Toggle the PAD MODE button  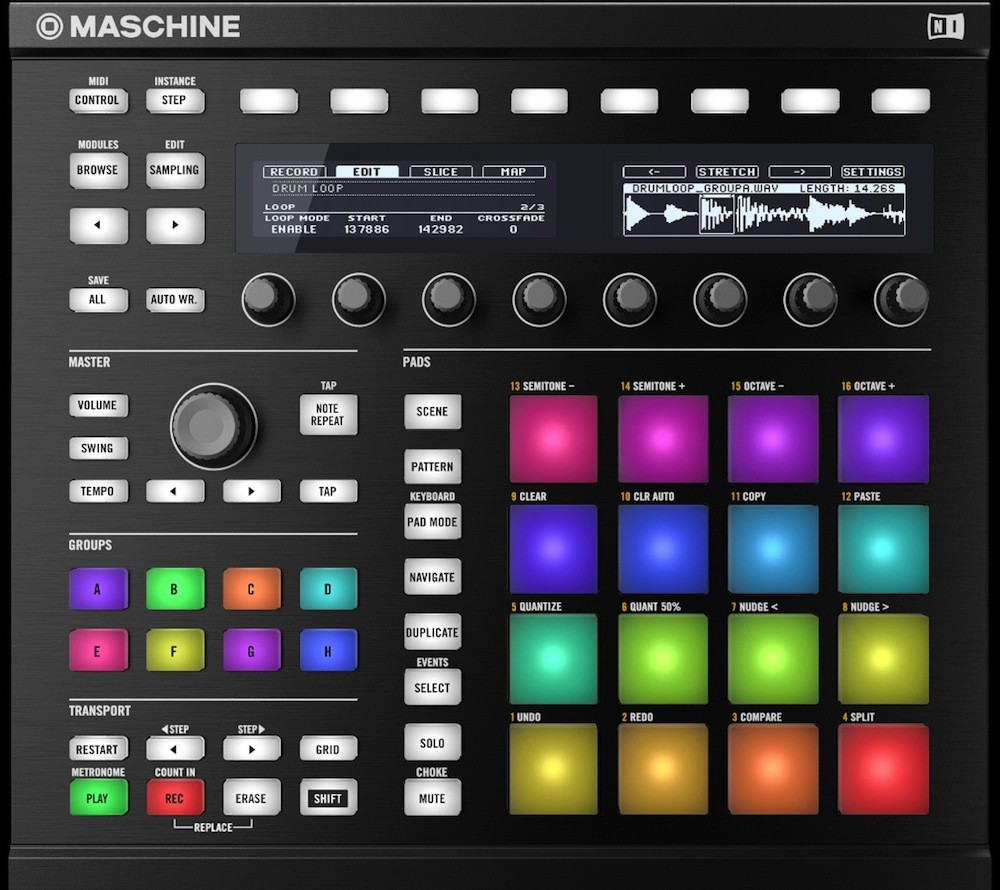[432, 522]
